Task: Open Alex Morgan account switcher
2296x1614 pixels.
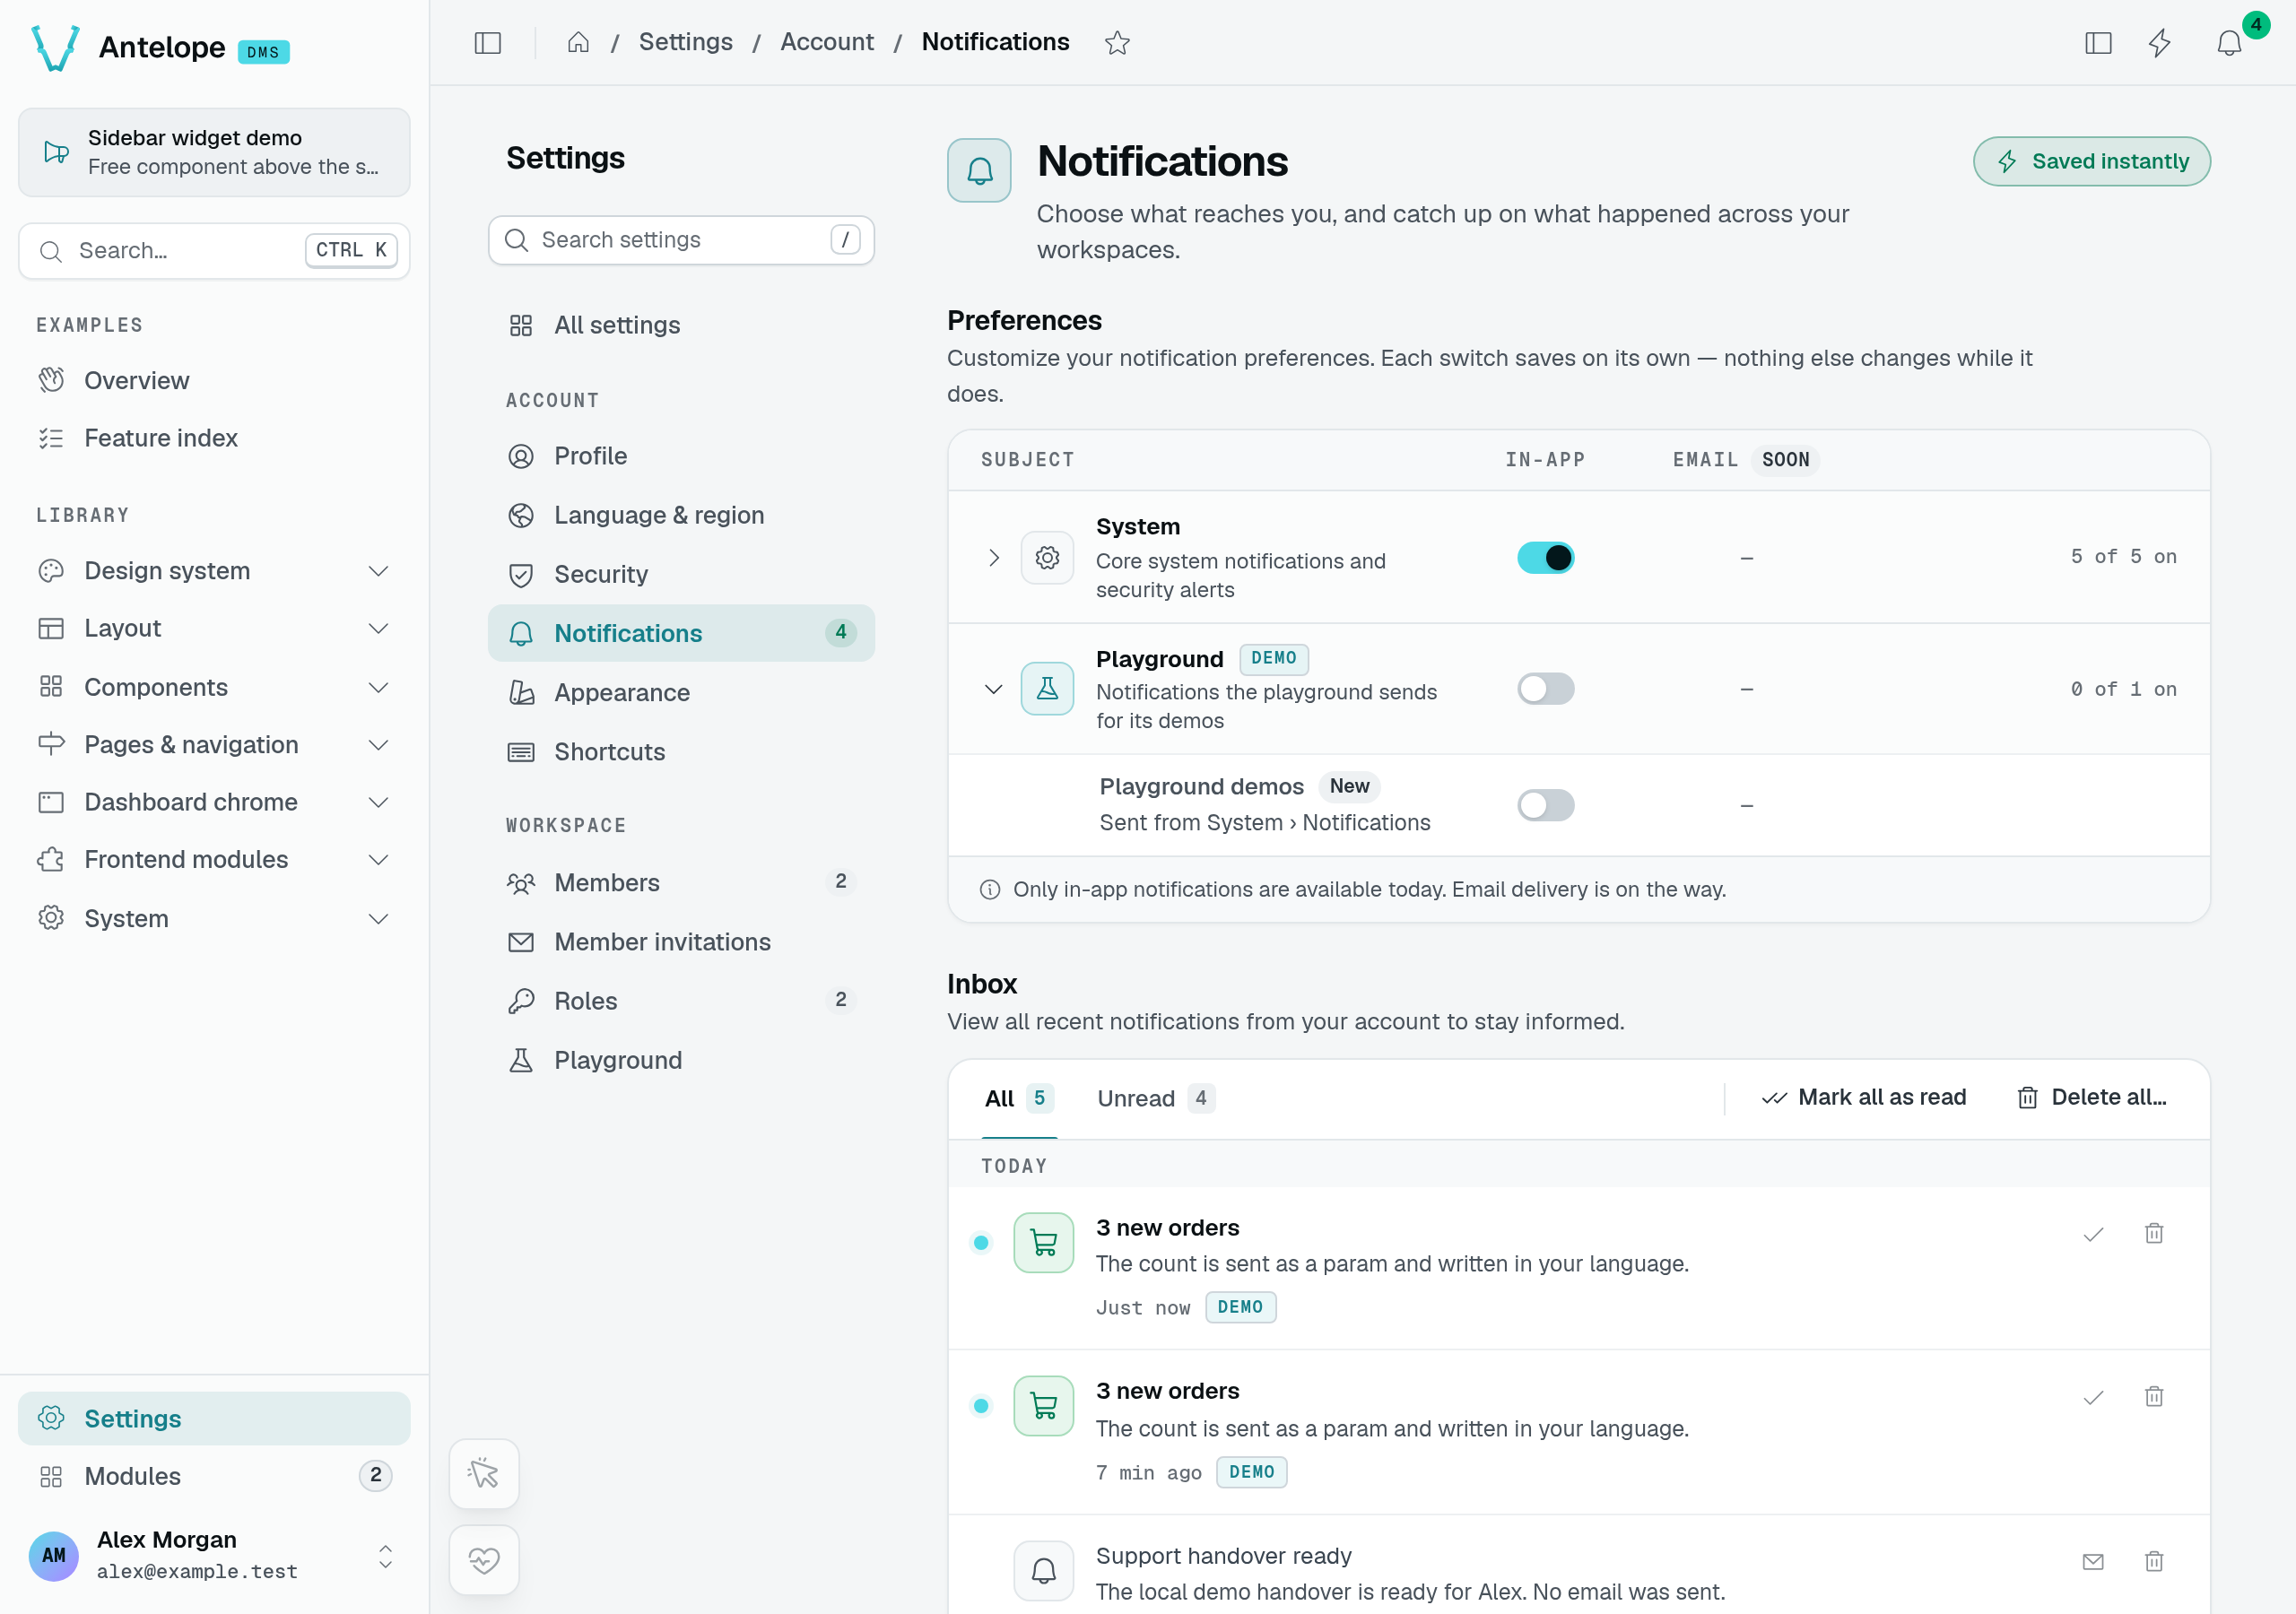Action: point(214,1555)
